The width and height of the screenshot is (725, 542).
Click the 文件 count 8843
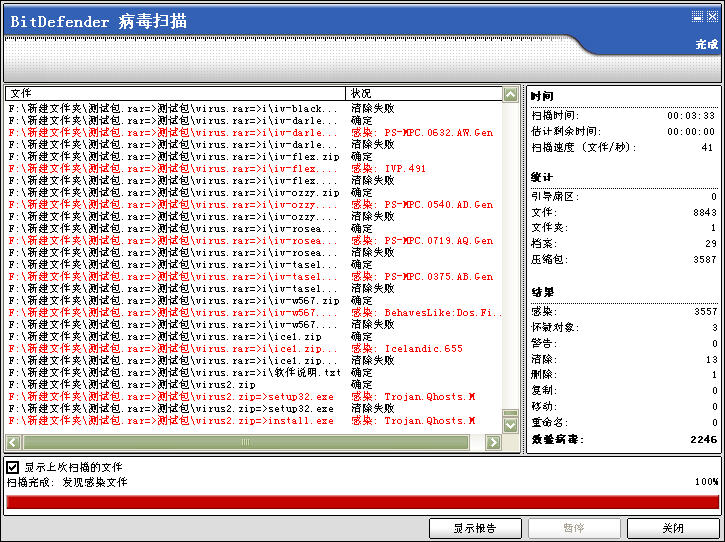tap(705, 212)
